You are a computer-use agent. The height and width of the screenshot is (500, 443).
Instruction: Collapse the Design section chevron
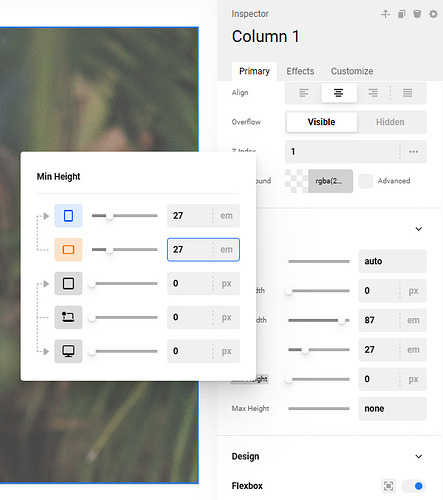coord(419,456)
